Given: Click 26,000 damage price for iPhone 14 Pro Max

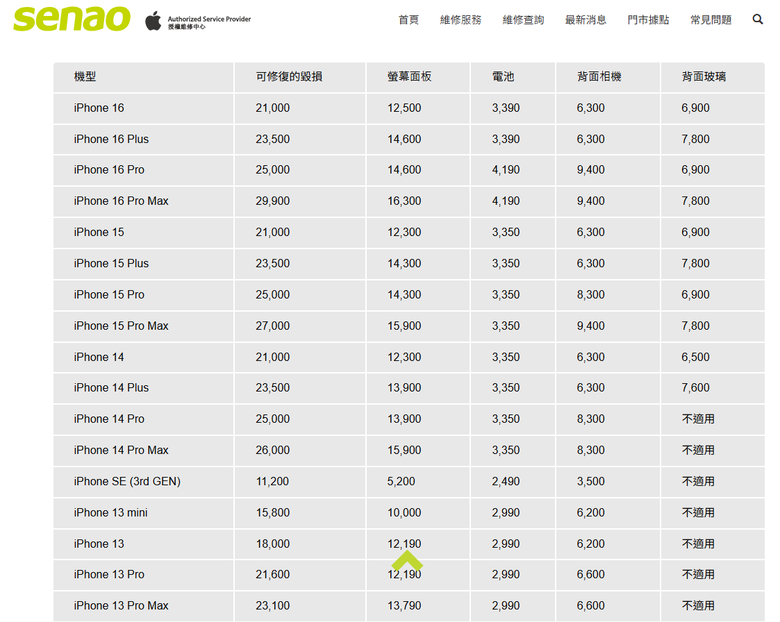Looking at the screenshot, I should [x=273, y=450].
